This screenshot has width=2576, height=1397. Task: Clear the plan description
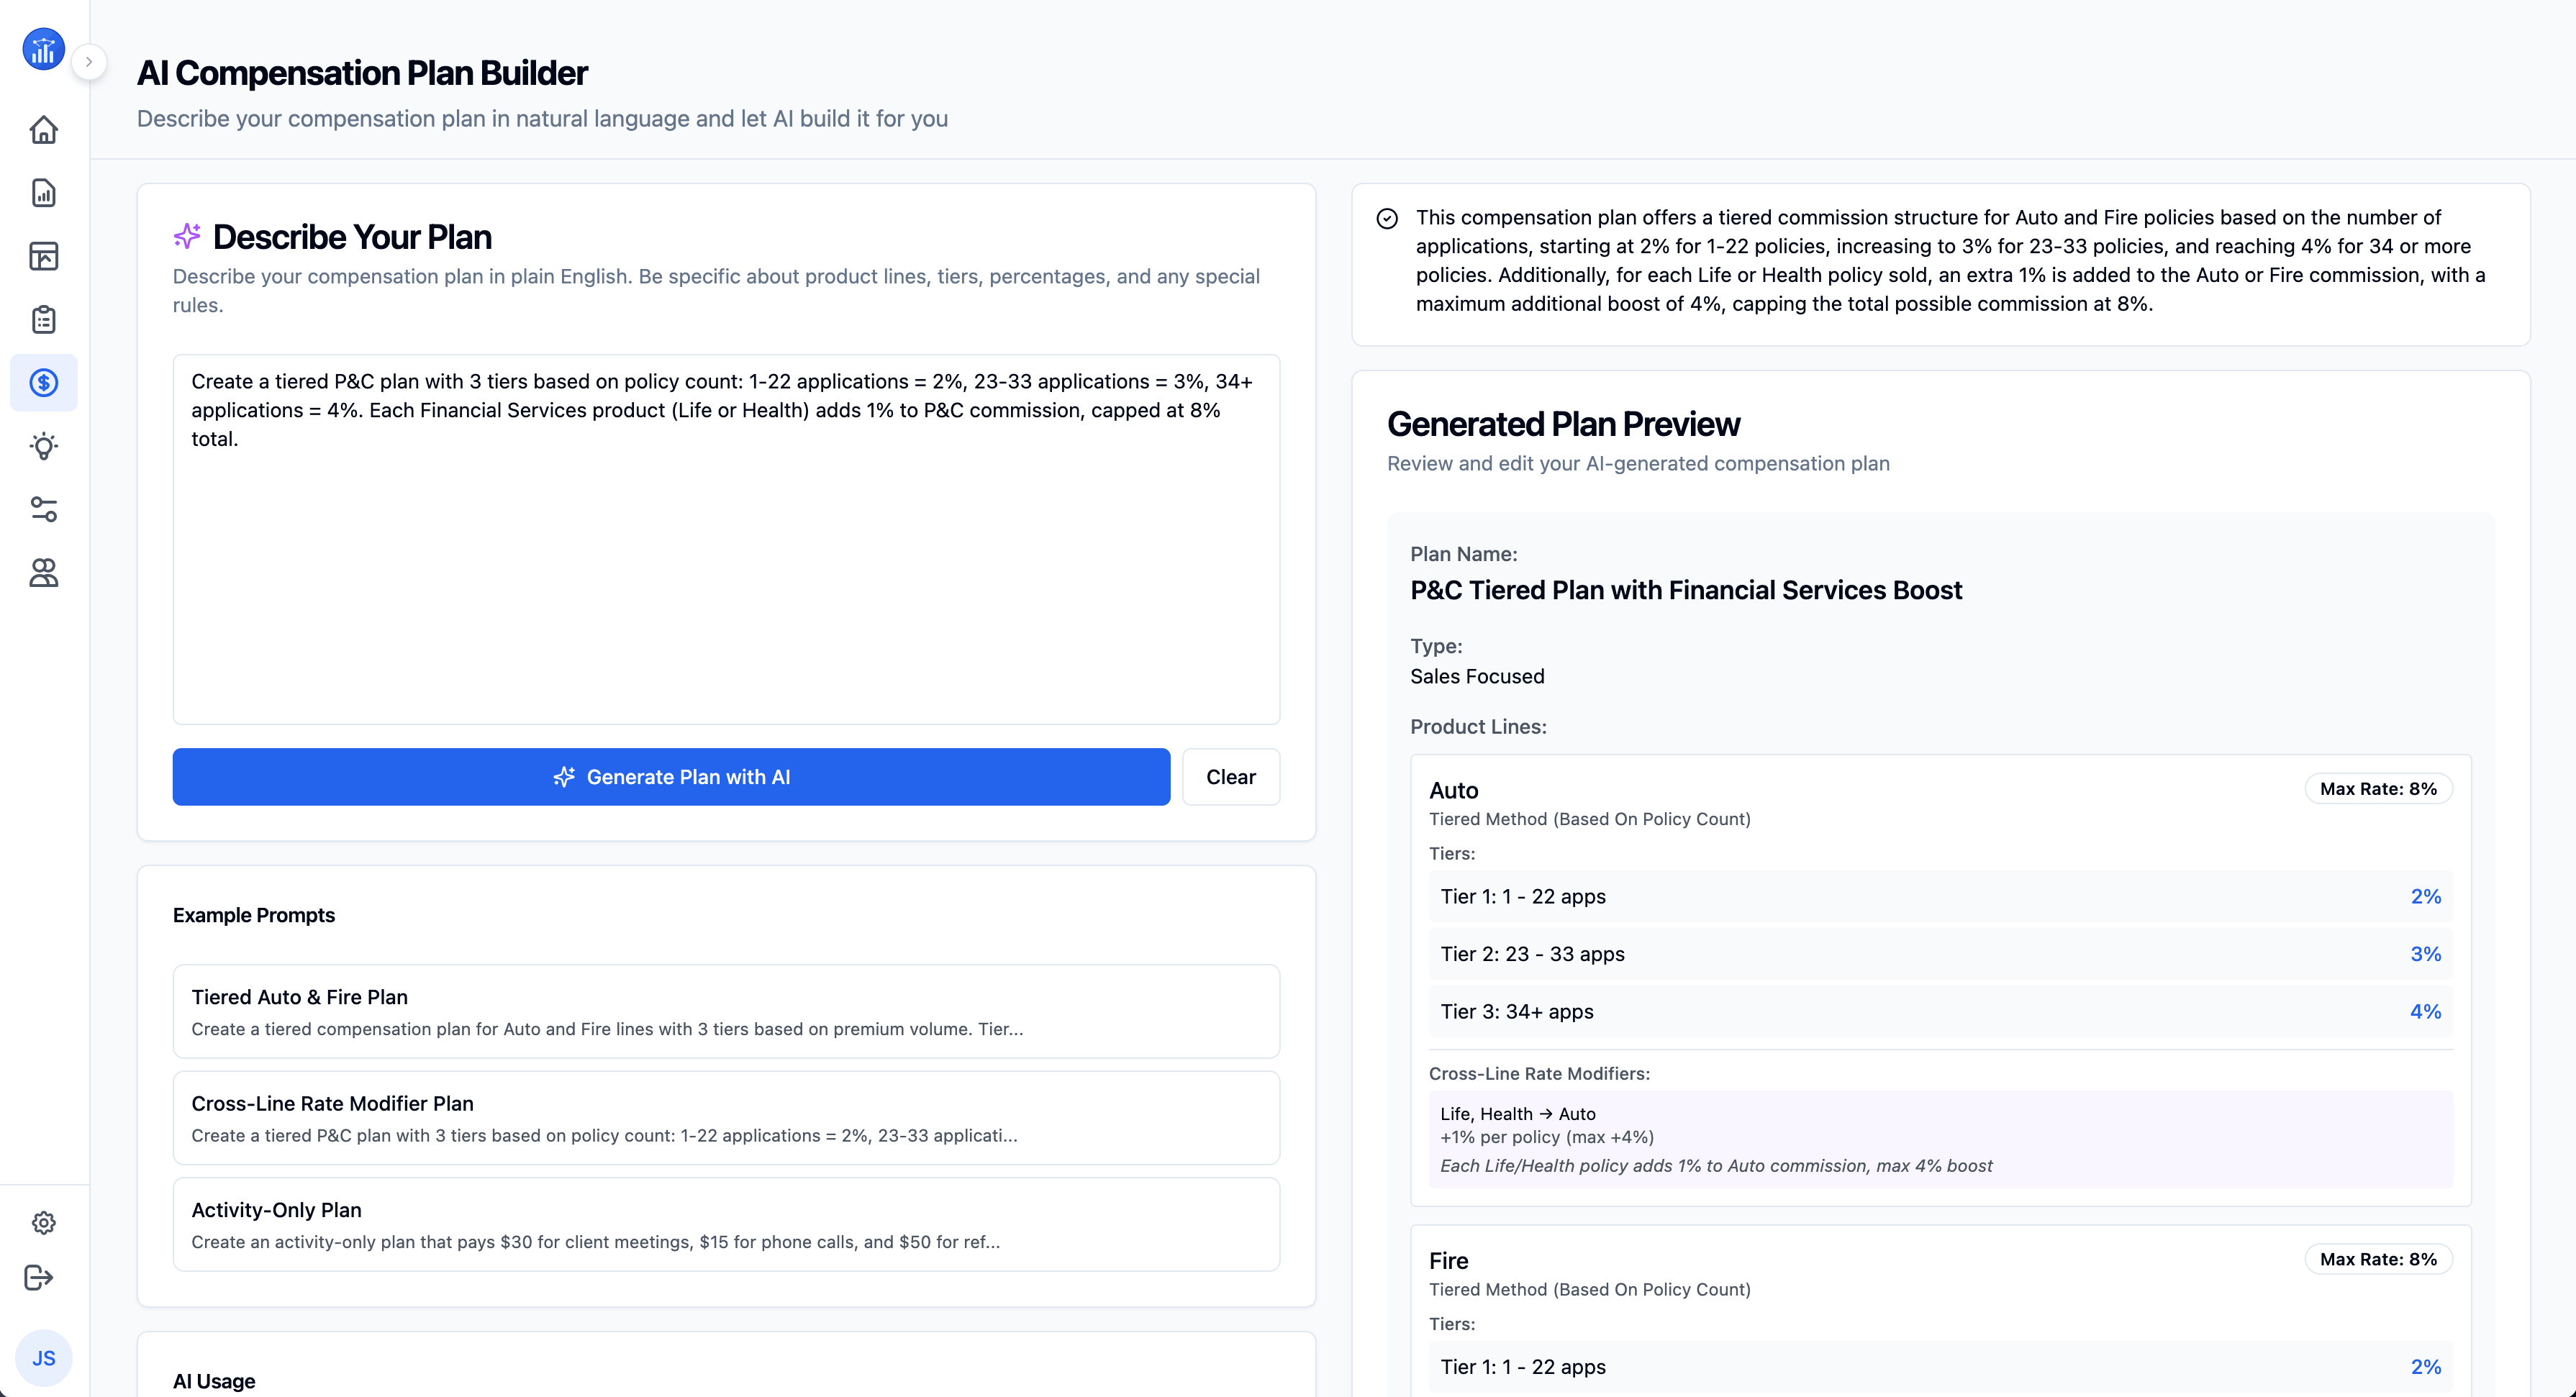tap(1230, 777)
